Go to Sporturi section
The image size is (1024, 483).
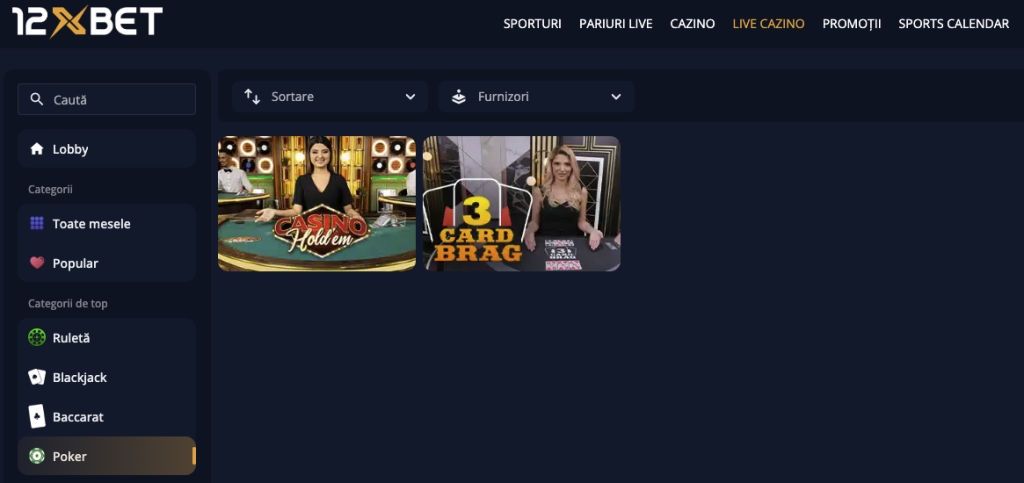[532, 24]
